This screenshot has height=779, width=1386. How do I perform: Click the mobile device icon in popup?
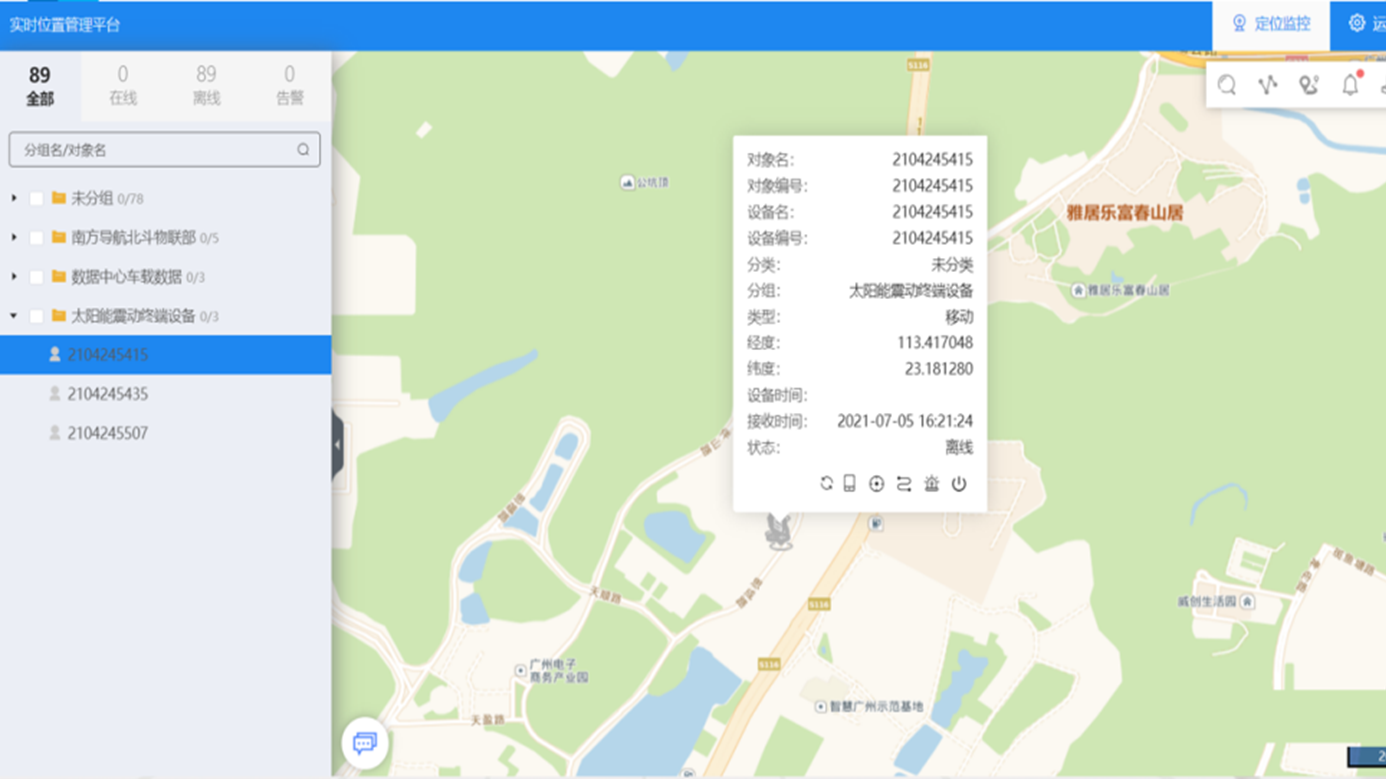pos(849,484)
